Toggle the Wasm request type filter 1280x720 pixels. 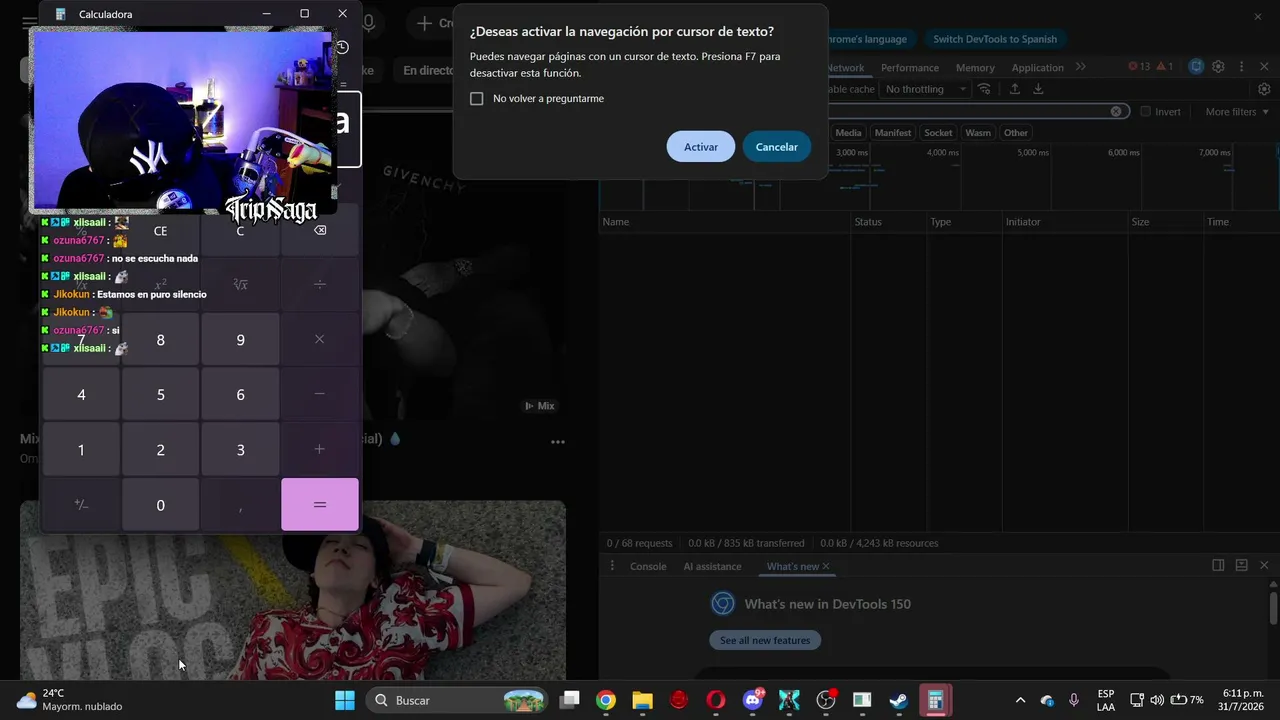tap(978, 133)
